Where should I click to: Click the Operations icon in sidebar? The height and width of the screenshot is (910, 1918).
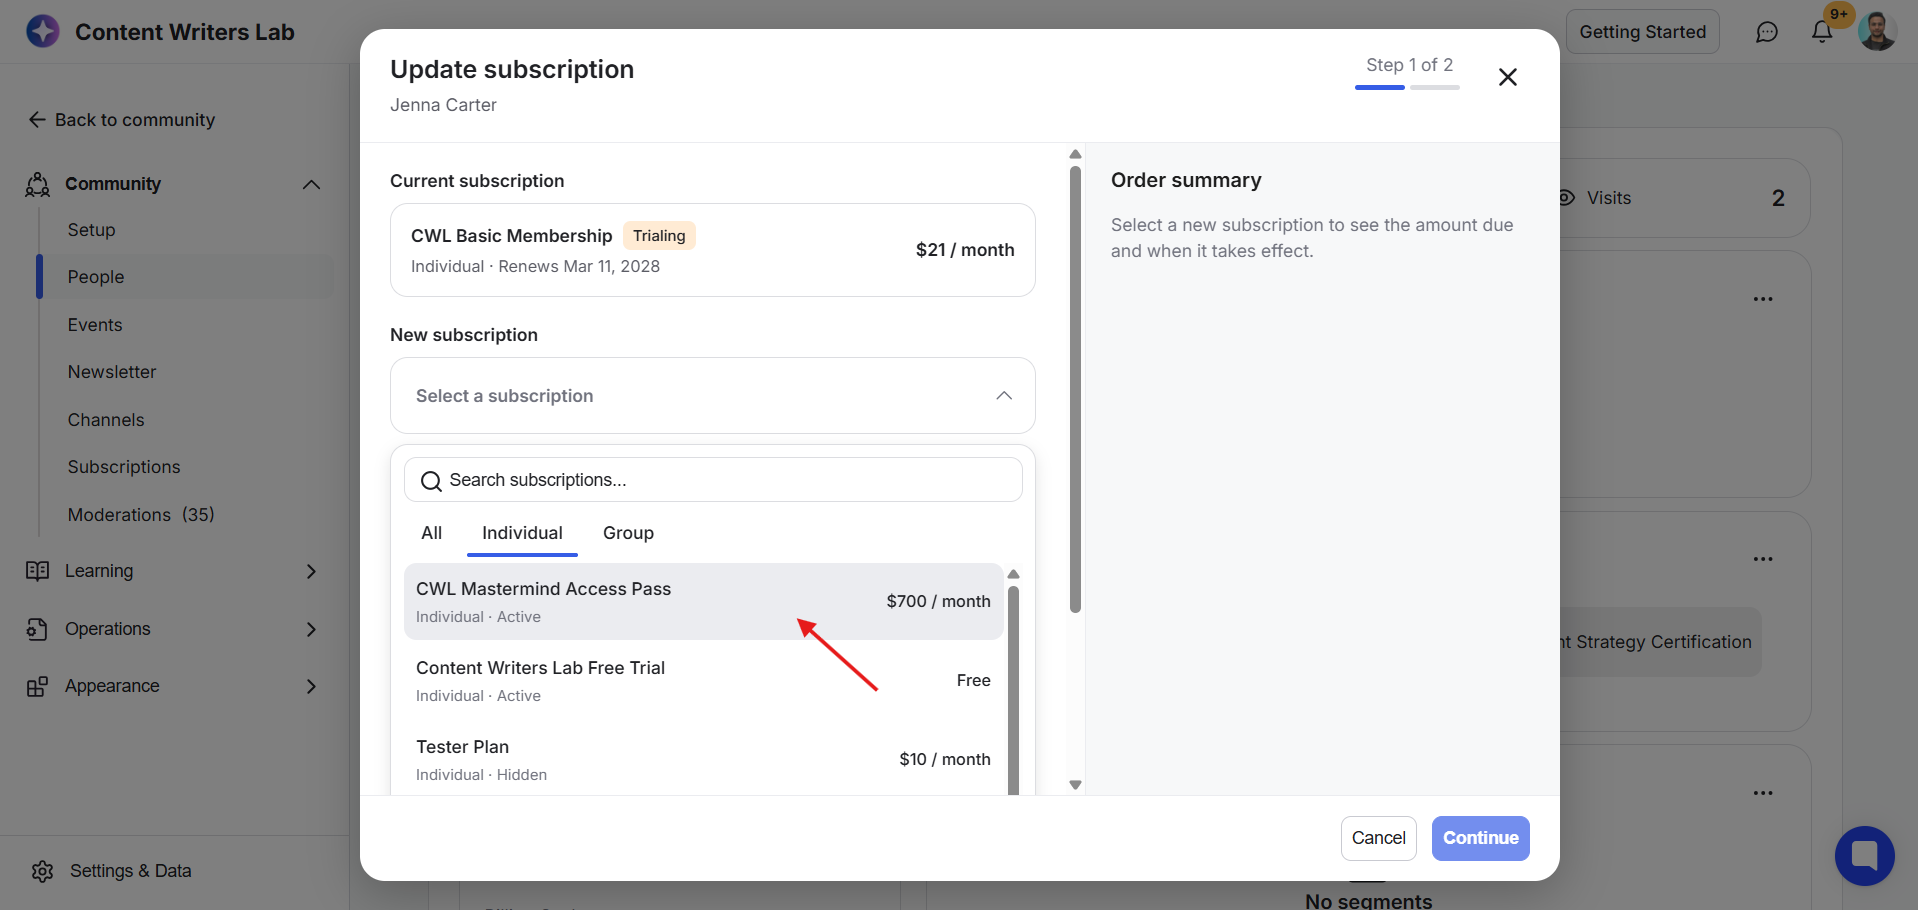(38, 629)
